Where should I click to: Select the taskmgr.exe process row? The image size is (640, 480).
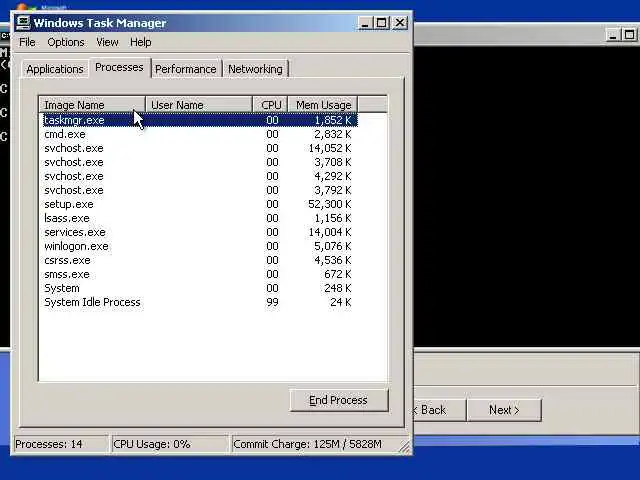pos(200,120)
